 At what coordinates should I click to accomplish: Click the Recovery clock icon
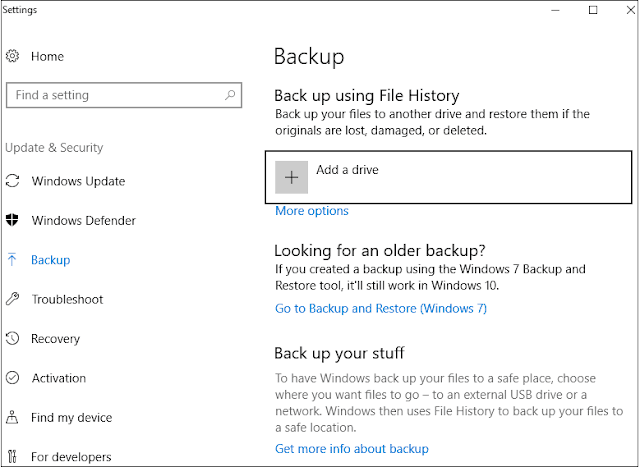[x=12, y=338]
